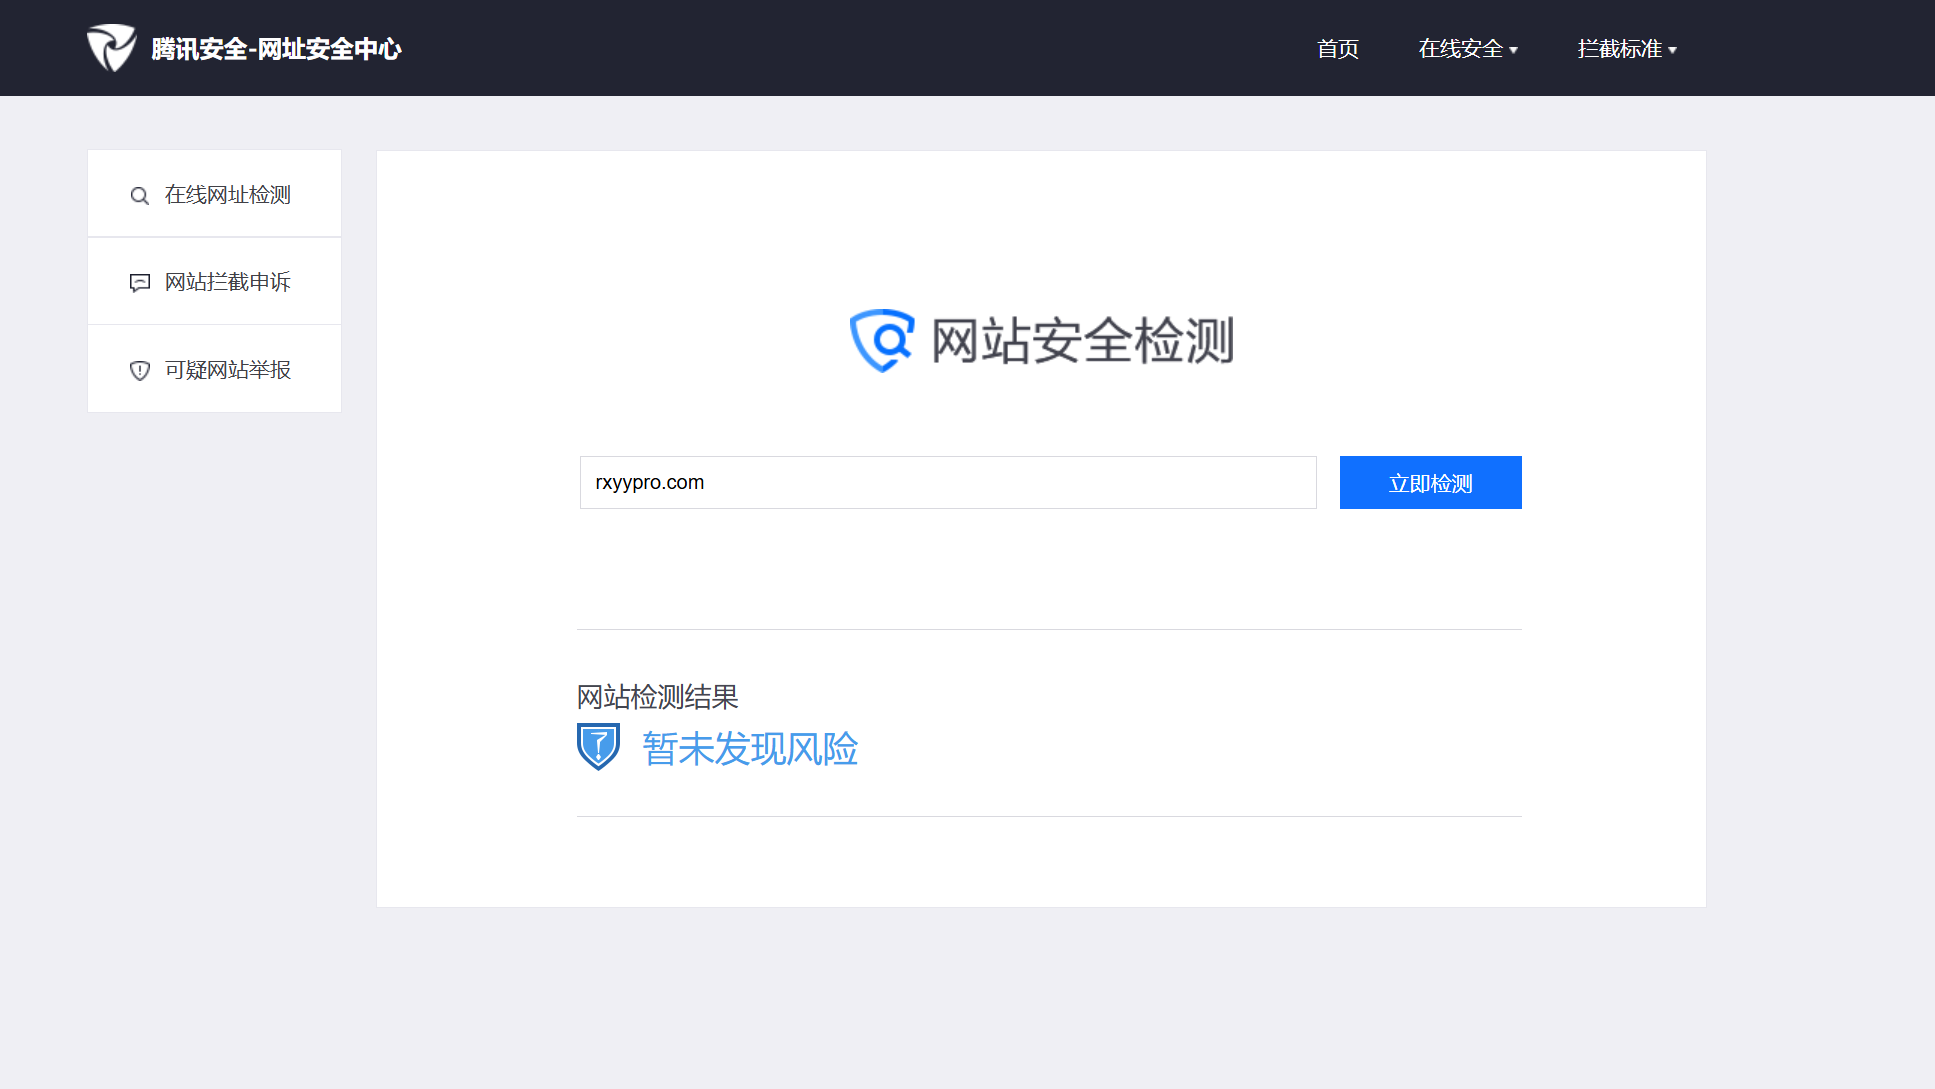Expand the 拦截标准 dropdown menu
This screenshot has height=1089, width=1935.
pos(1619,49)
